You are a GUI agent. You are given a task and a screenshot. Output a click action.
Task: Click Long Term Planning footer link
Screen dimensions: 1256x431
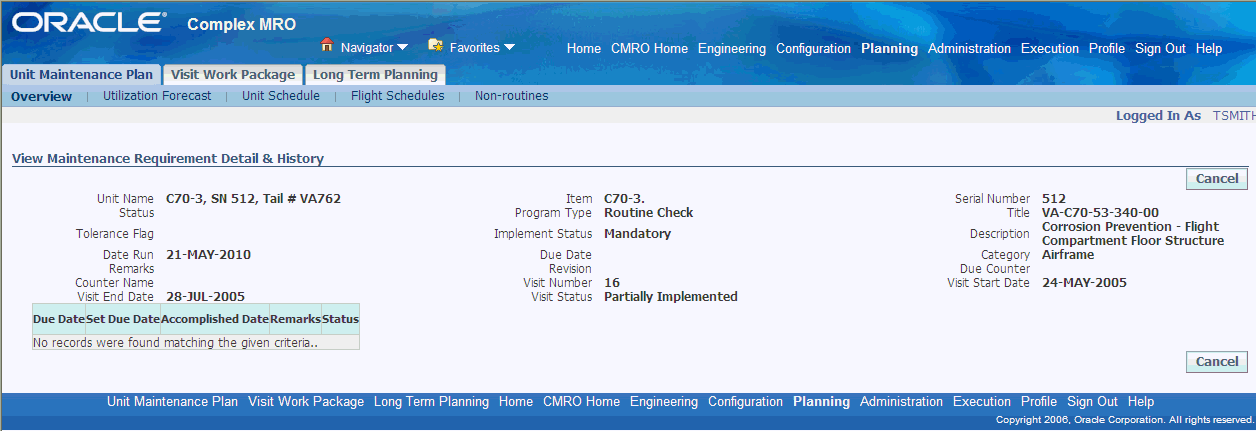[431, 402]
